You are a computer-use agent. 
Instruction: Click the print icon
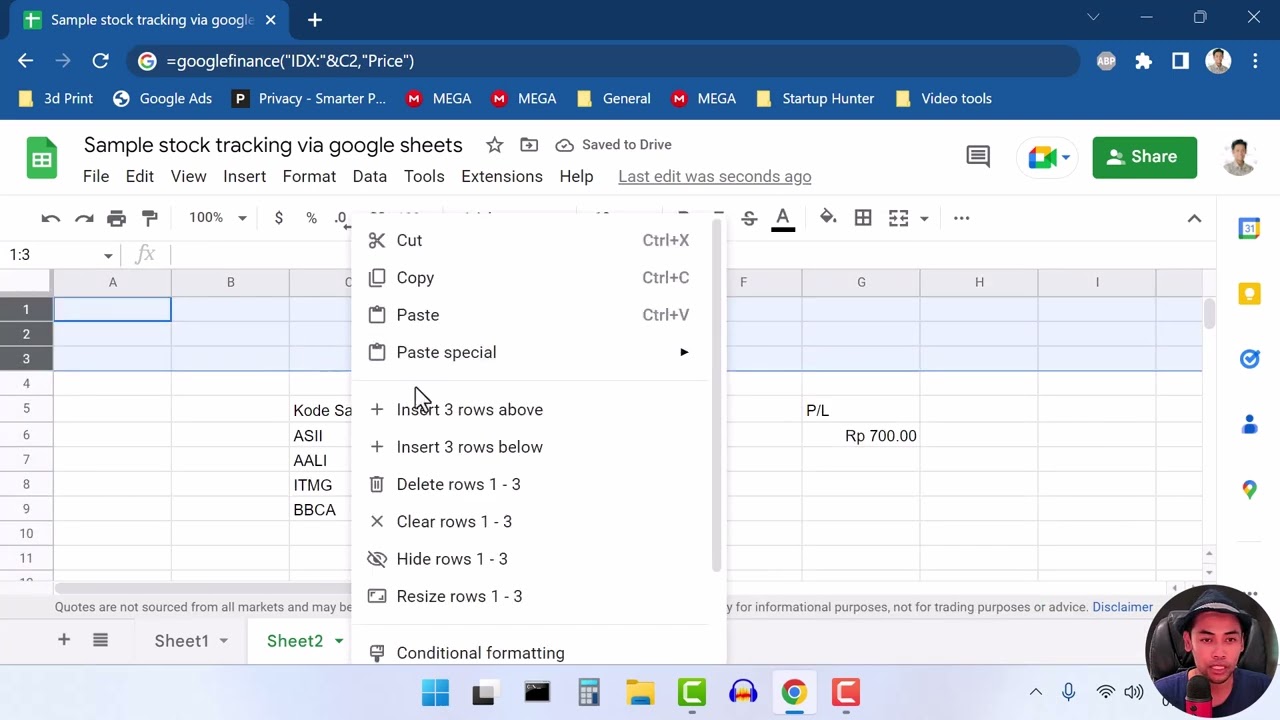[117, 218]
